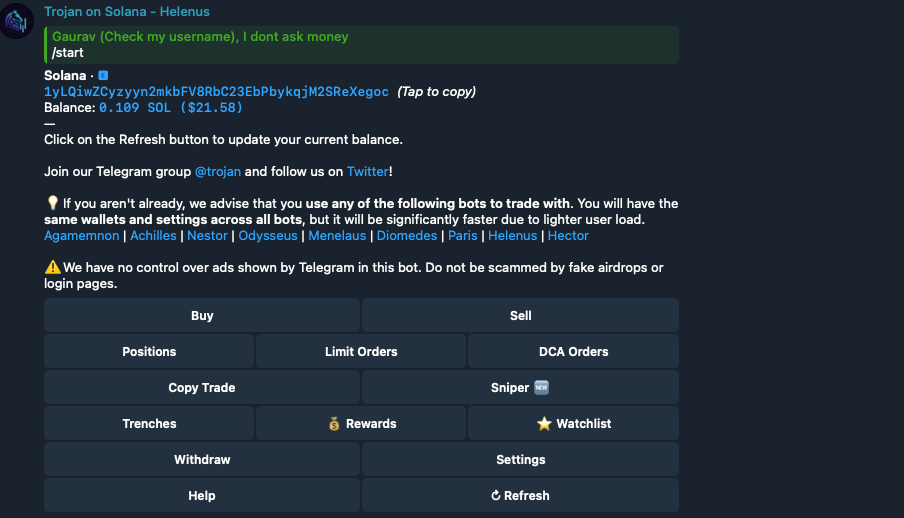Image resolution: width=904 pixels, height=518 pixels.
Task: Open DCA Orders
Action: click(x=573, y=351)
